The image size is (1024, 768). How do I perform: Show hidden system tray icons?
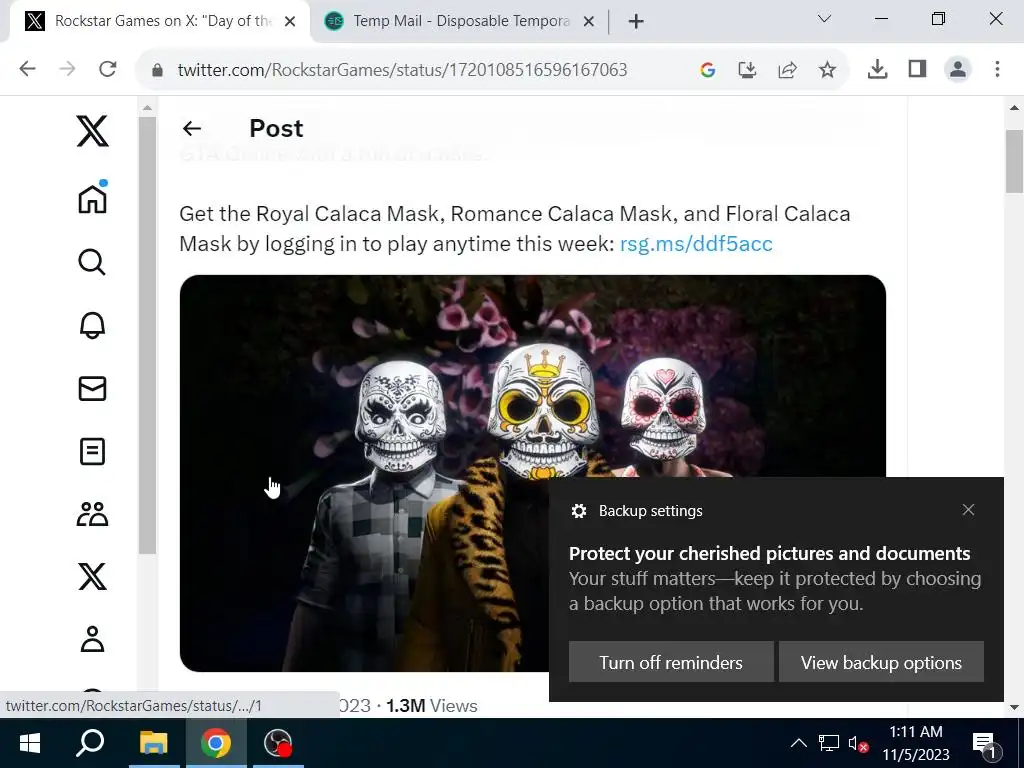pos(799,743)
